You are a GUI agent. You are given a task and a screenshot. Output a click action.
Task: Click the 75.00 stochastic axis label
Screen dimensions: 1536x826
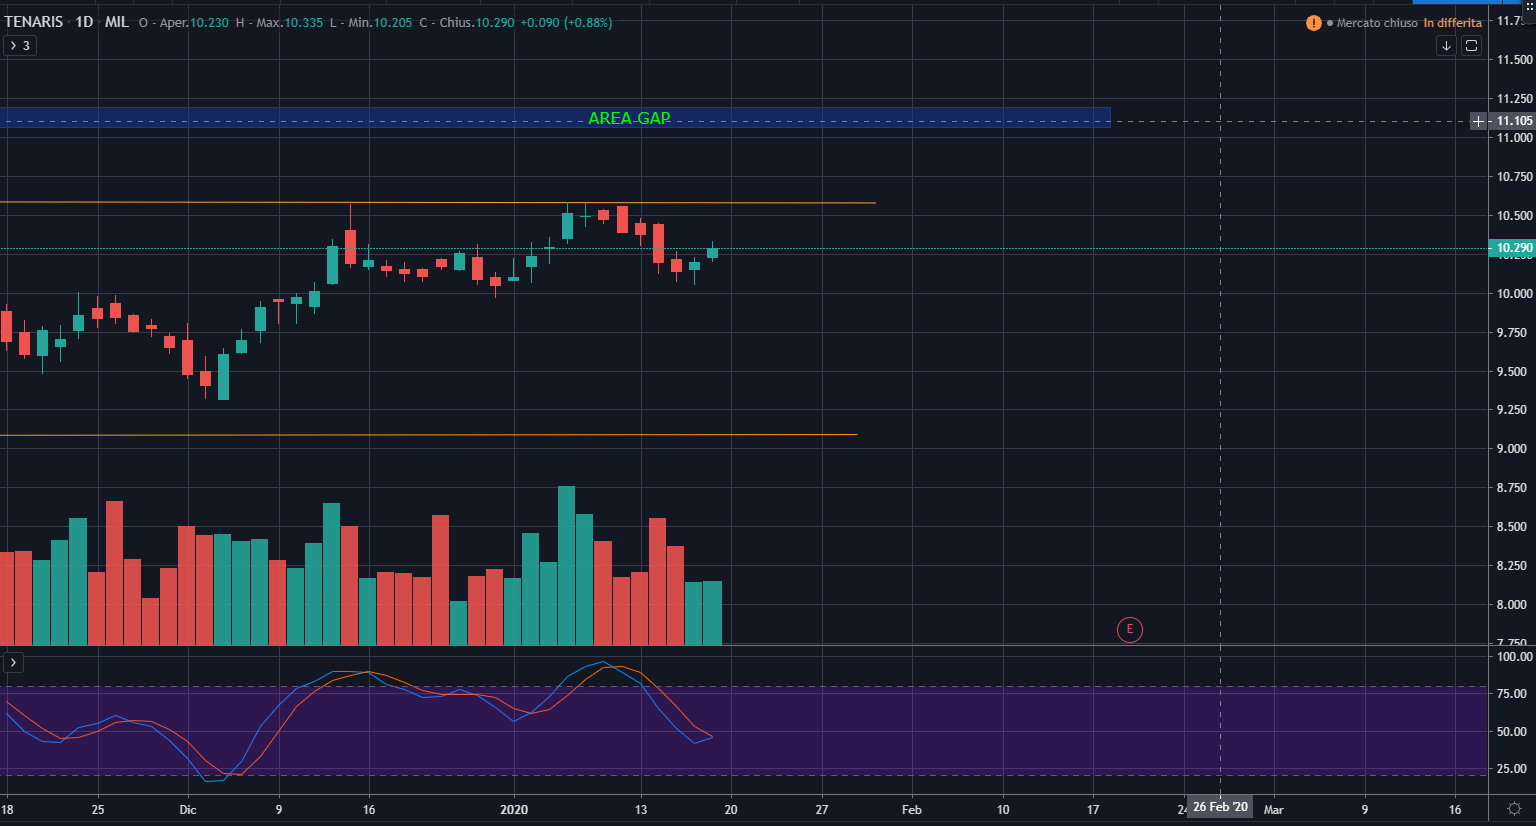pyautogui.click(x=1514, y=694)
